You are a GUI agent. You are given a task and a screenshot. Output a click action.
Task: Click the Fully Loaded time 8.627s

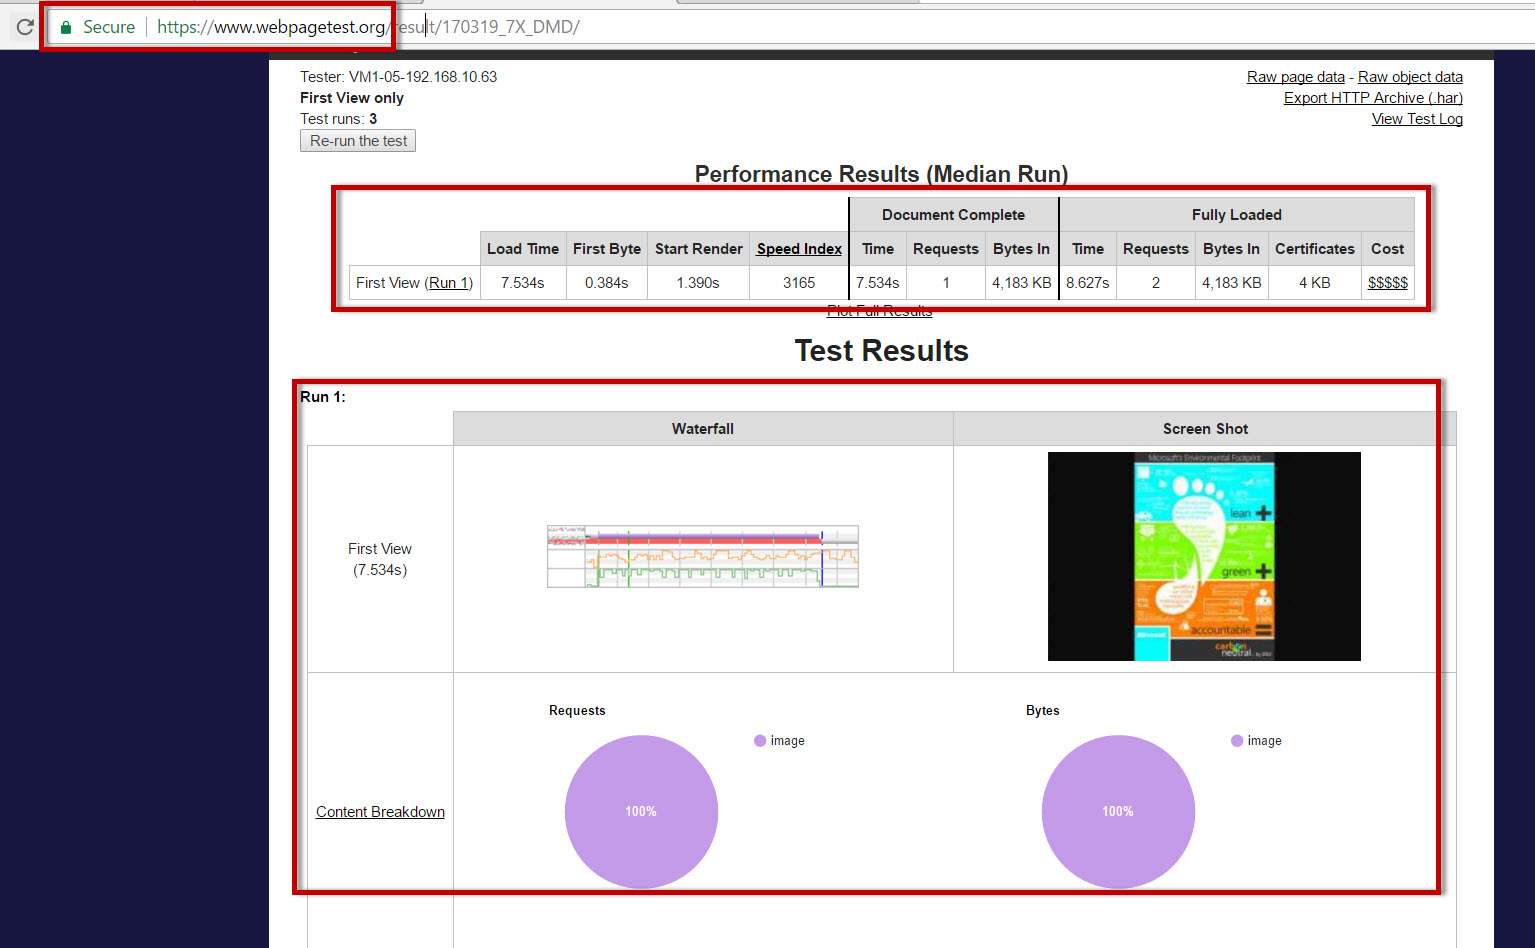click(1088, 283)
